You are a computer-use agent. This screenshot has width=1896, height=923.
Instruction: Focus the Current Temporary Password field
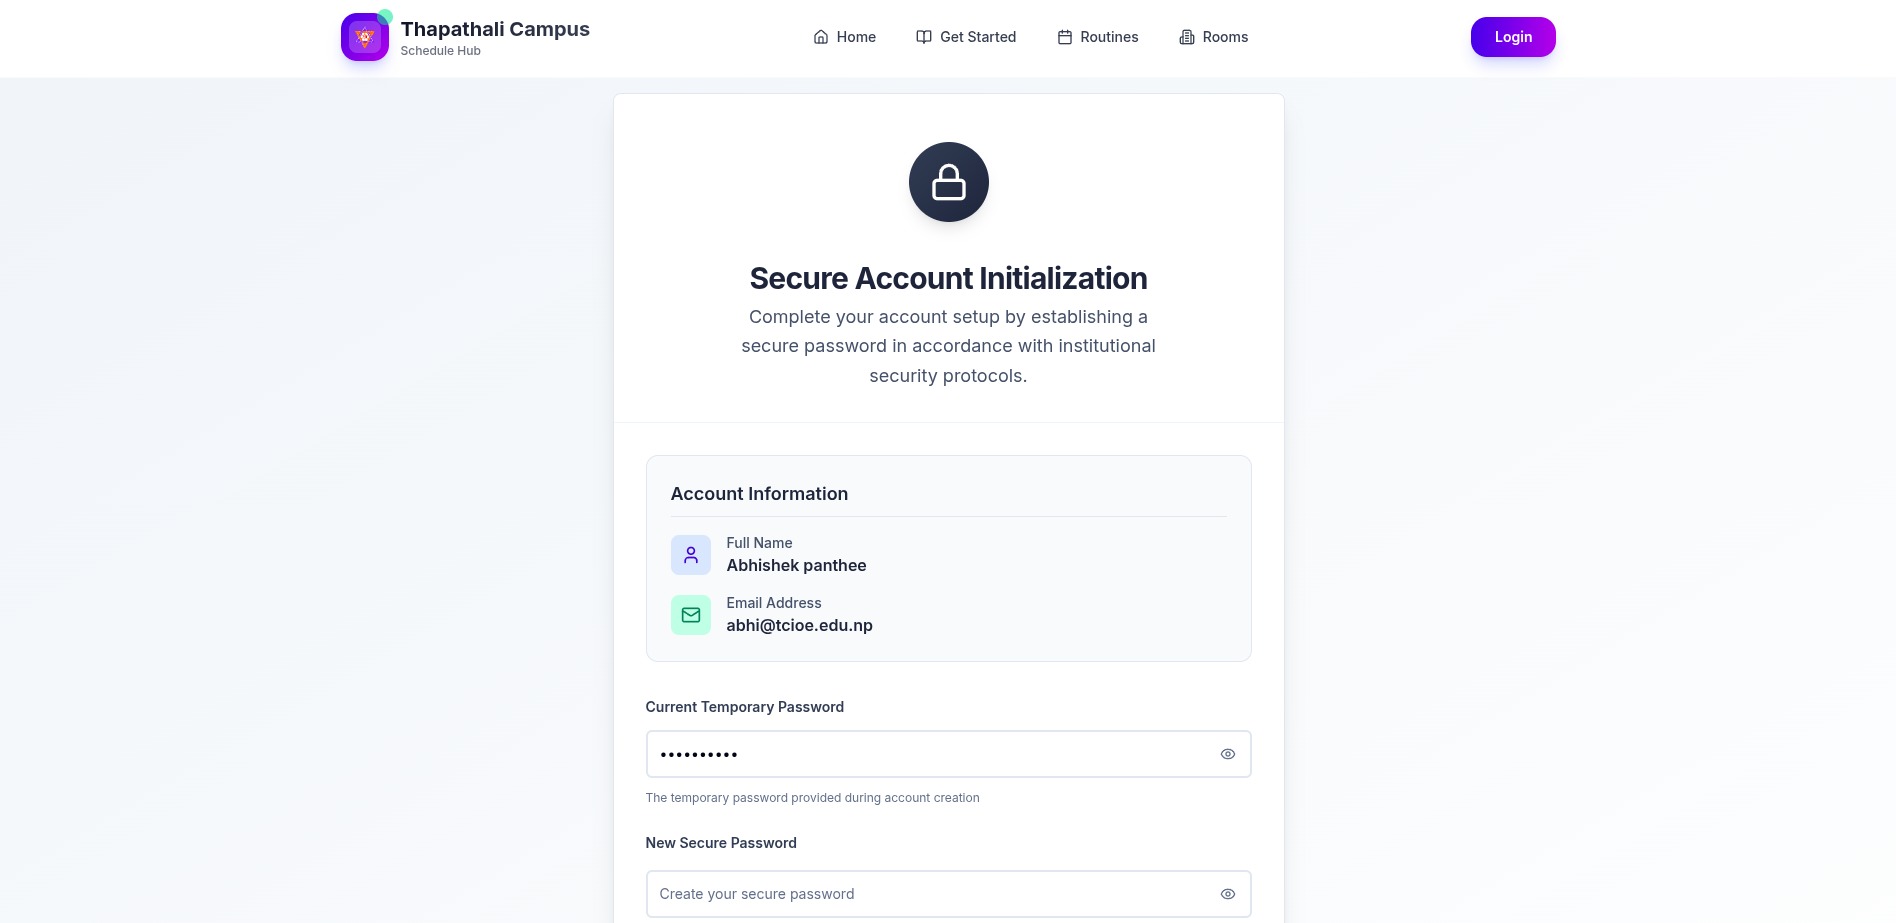pos(949,754)
